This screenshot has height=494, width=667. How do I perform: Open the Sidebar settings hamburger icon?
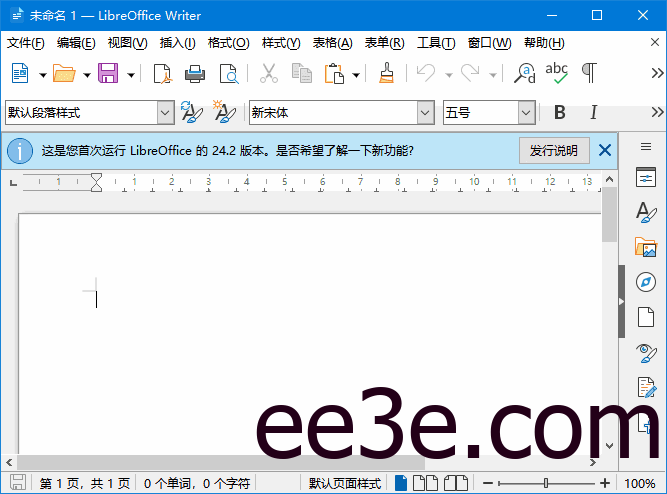point(646,147)
